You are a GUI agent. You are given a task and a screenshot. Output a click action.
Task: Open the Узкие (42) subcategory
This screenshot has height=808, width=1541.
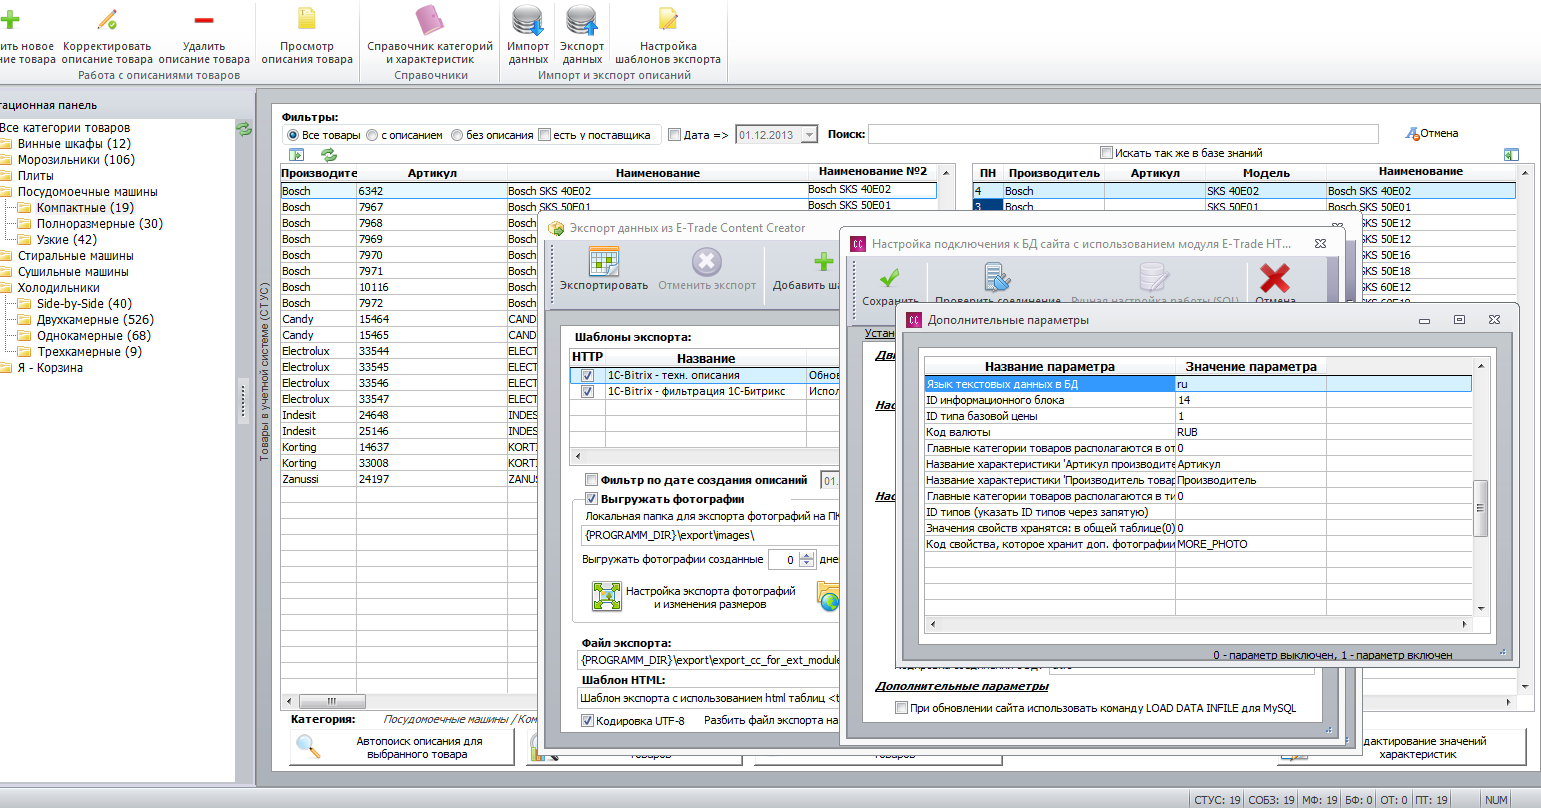coord(67,240)
